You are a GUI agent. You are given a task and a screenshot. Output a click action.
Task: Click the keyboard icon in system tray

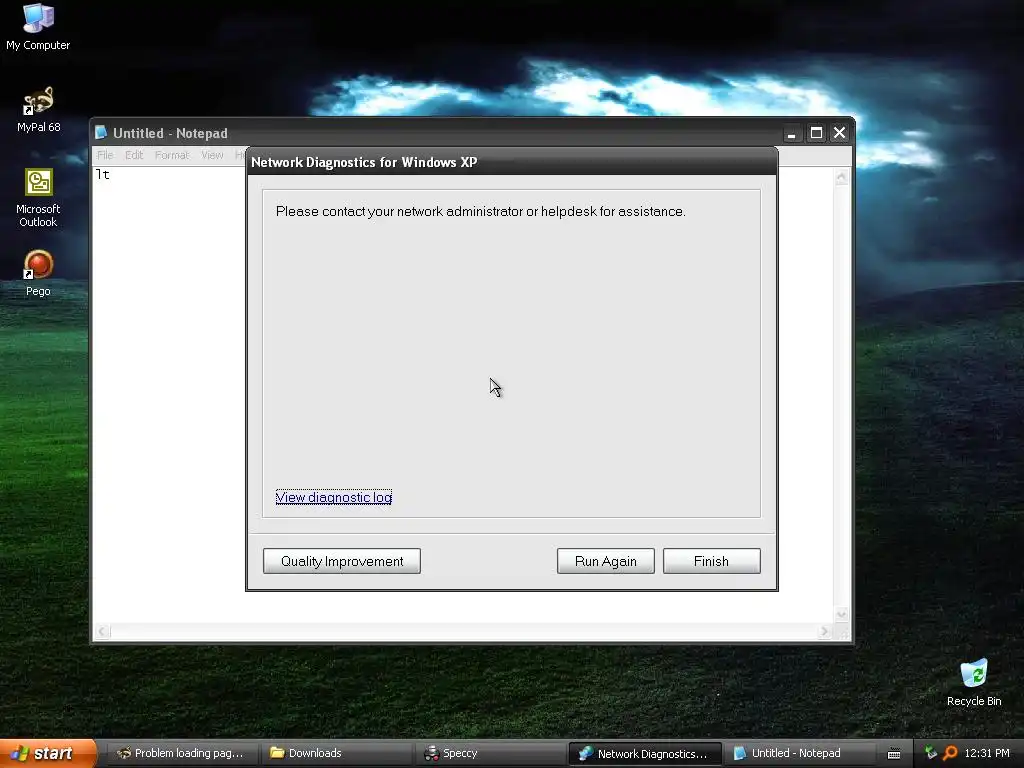tap(894, 754)
